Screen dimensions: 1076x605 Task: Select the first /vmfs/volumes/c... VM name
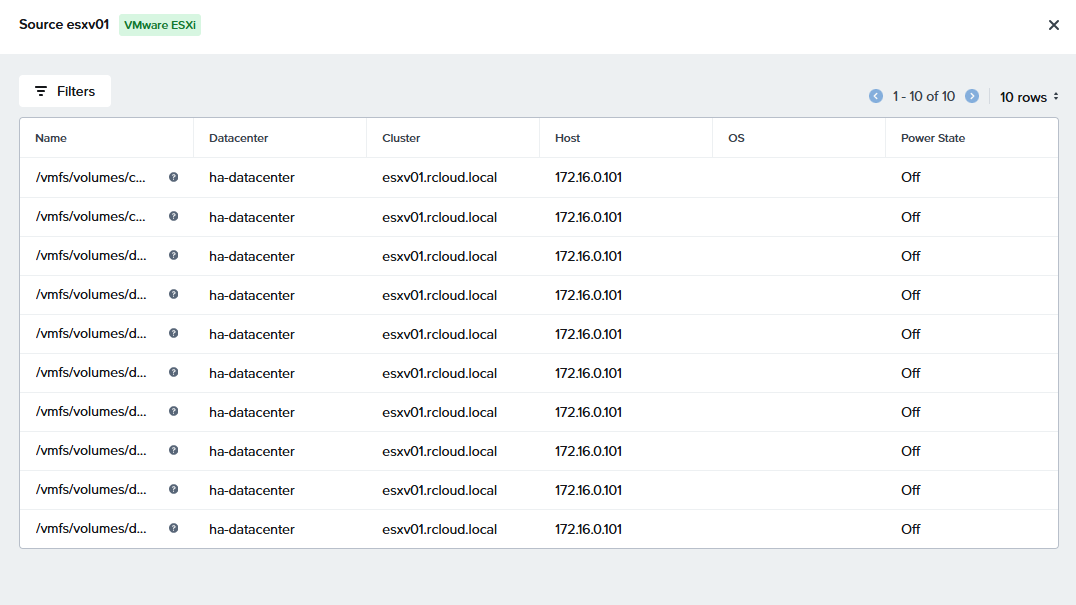[91, 178]
